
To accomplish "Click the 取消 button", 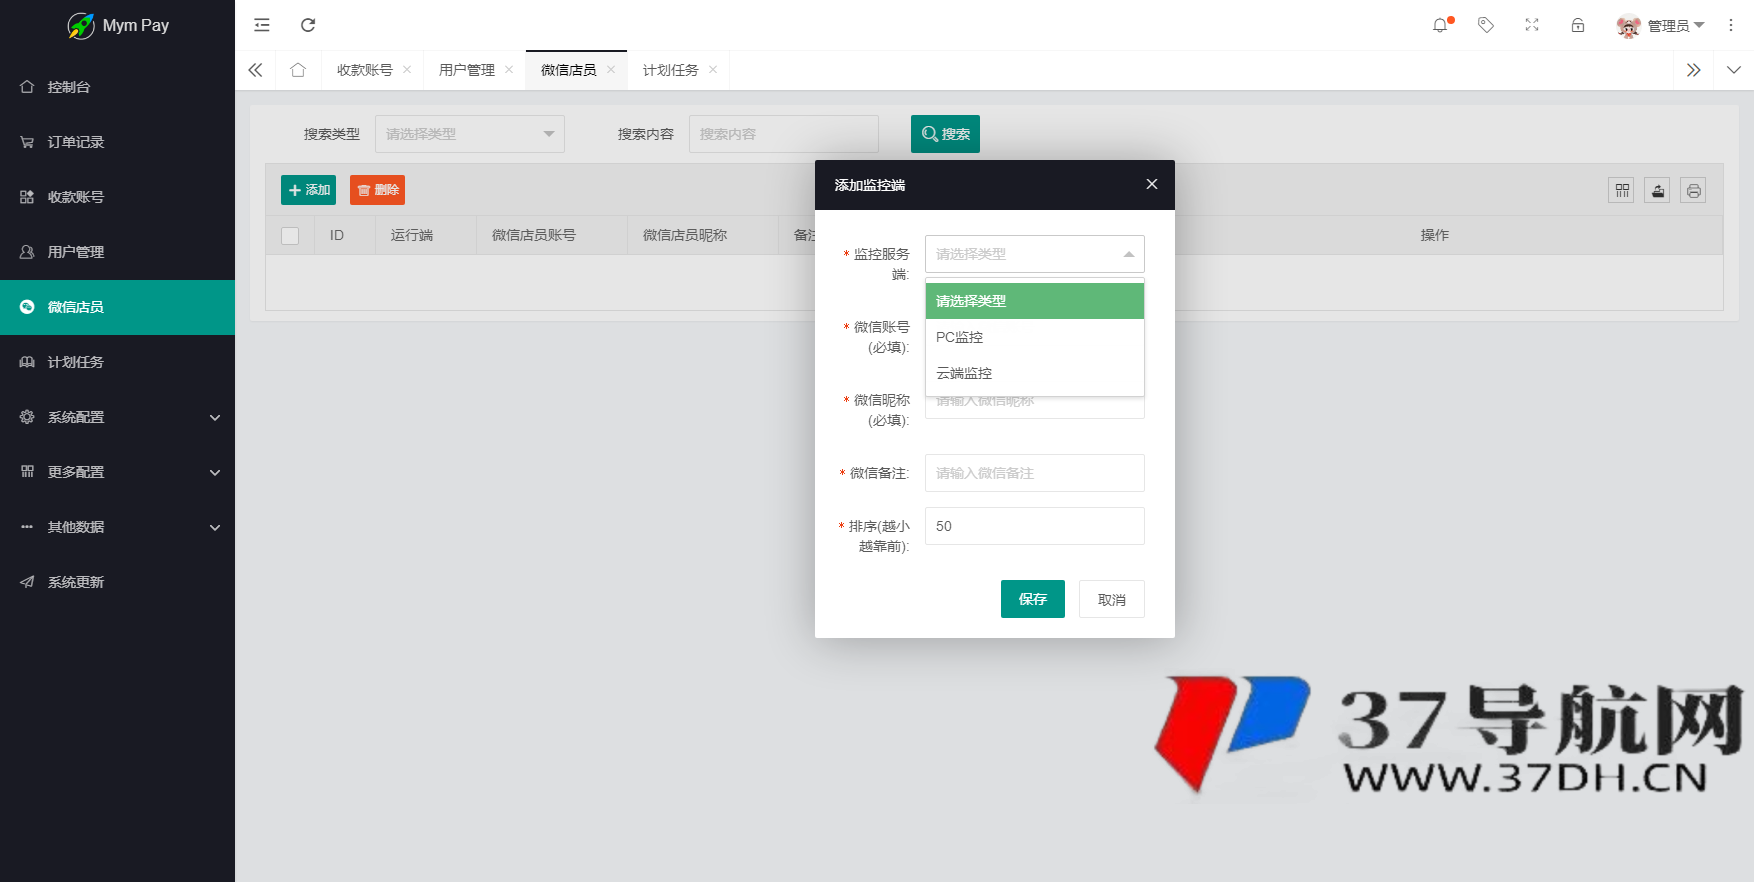I will coord(1112,599).
